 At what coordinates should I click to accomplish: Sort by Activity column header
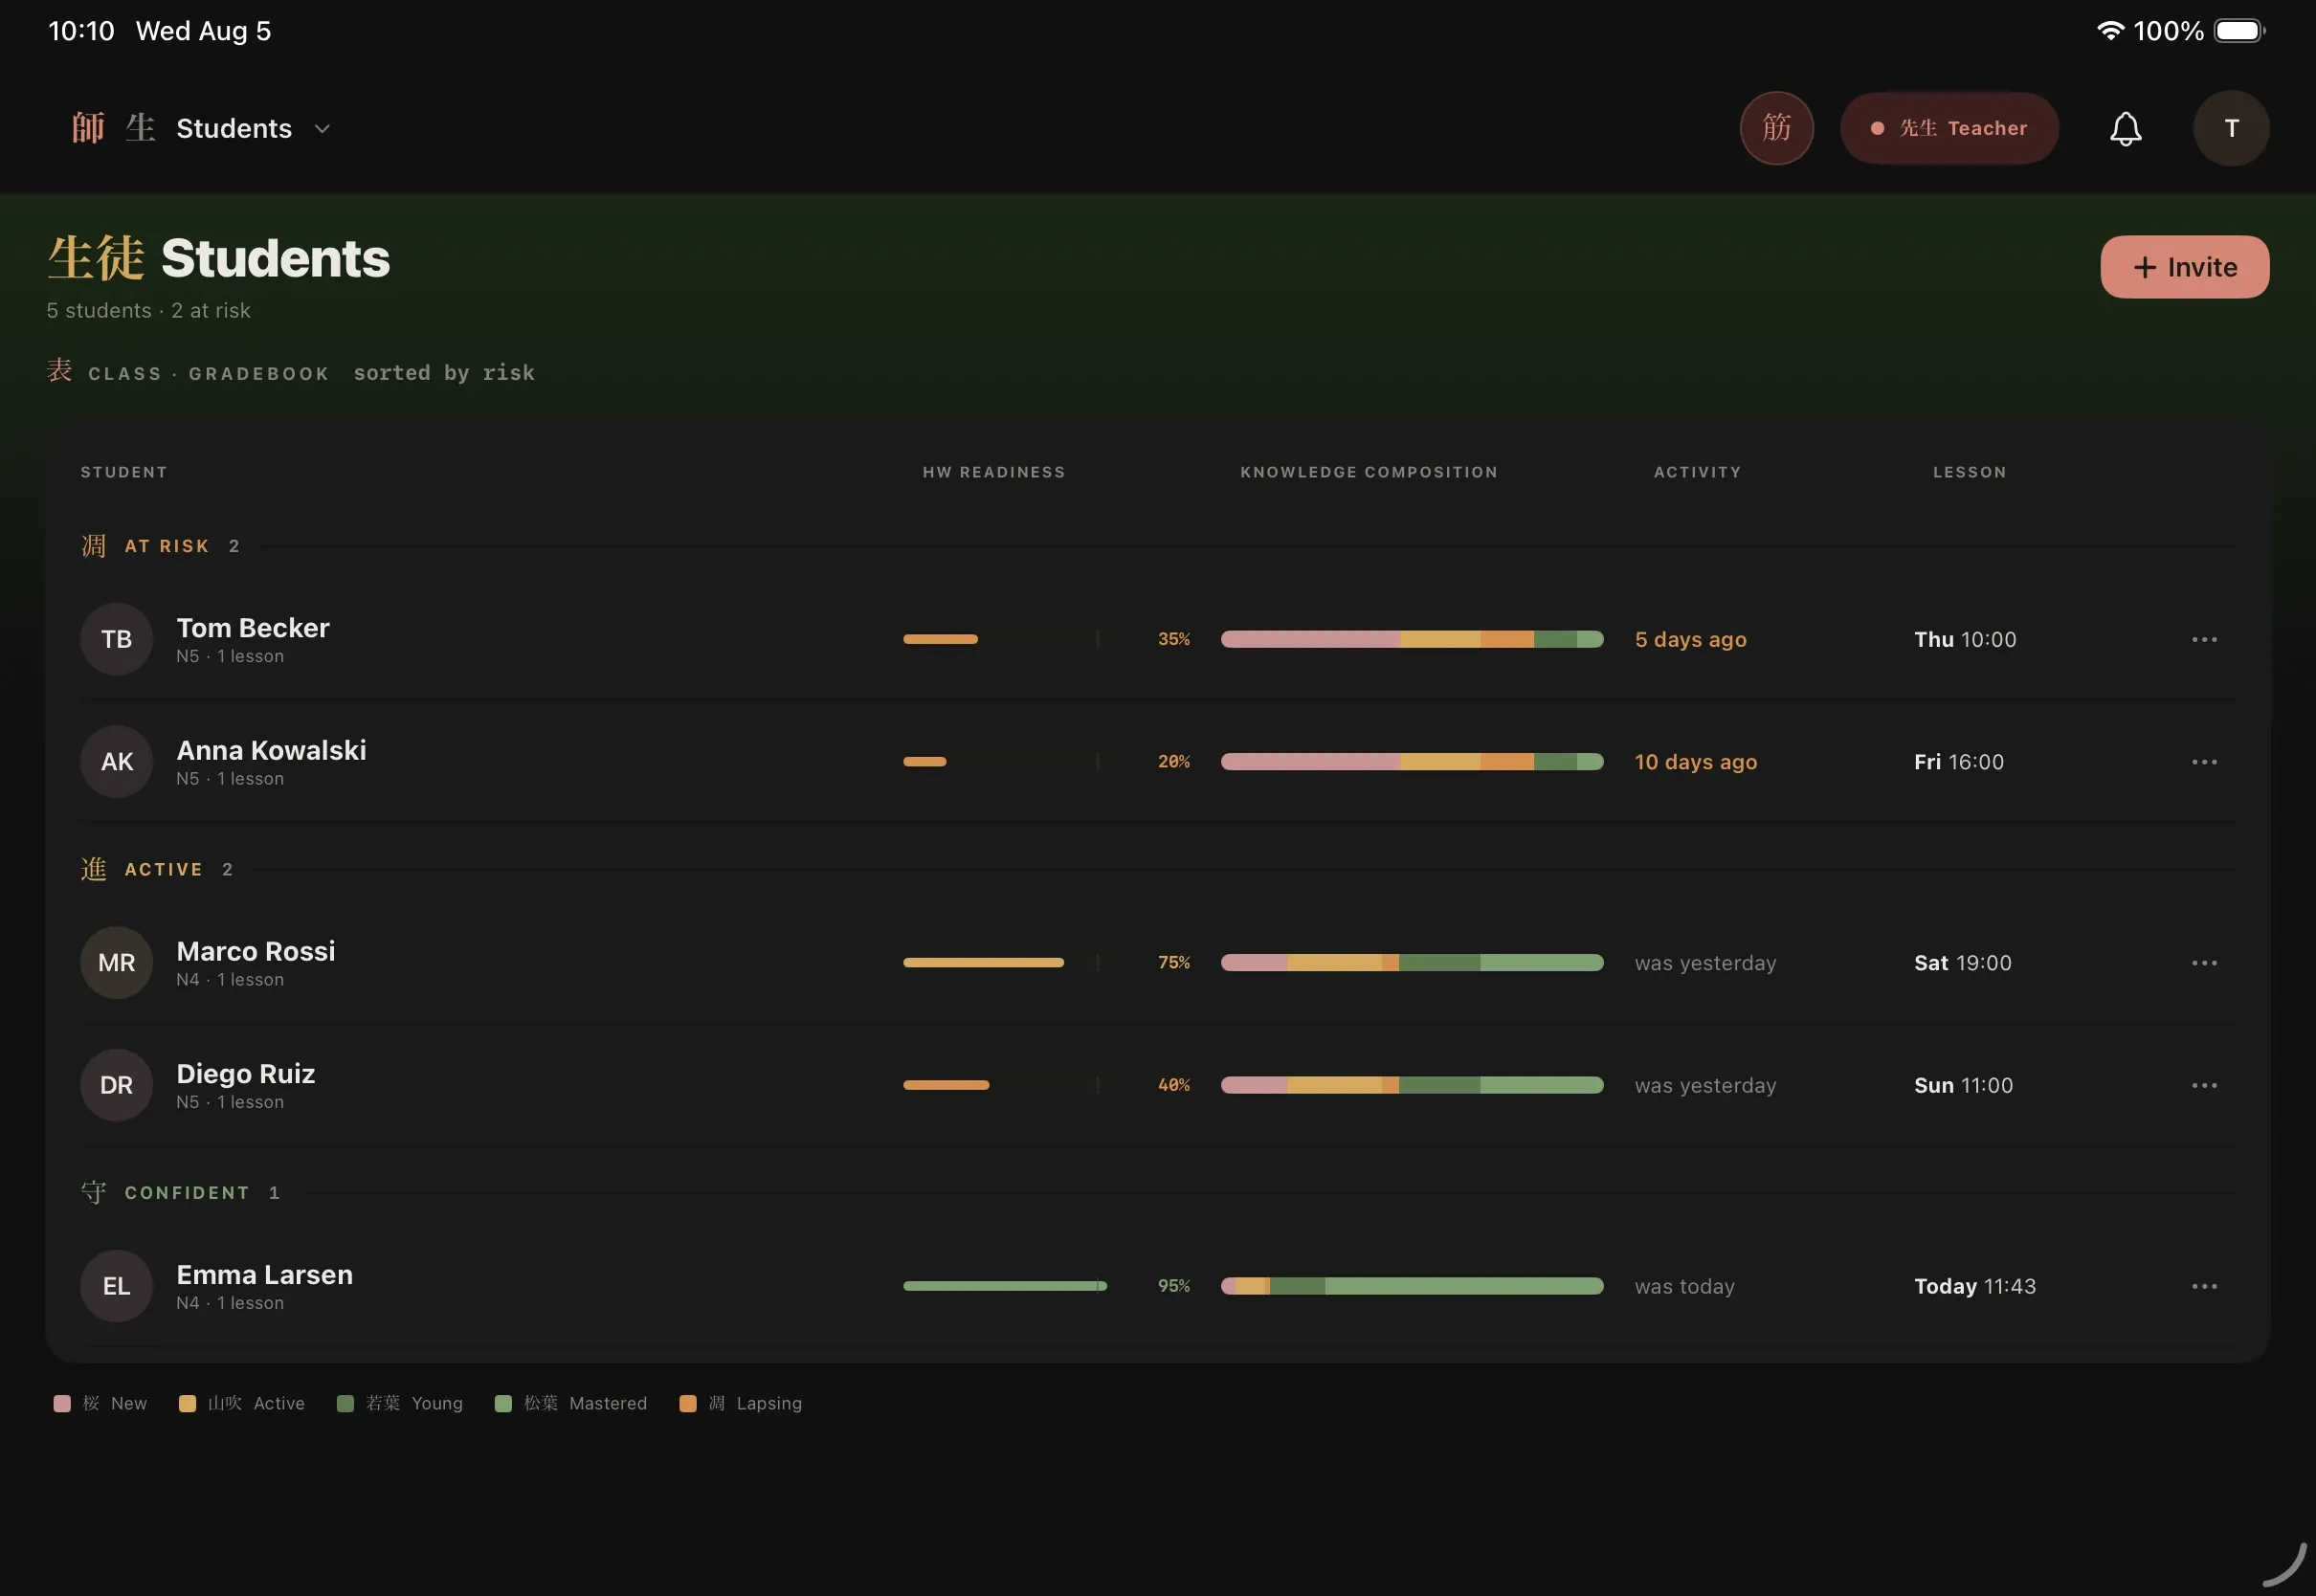pyautogui.click(x=1696, y=472)
